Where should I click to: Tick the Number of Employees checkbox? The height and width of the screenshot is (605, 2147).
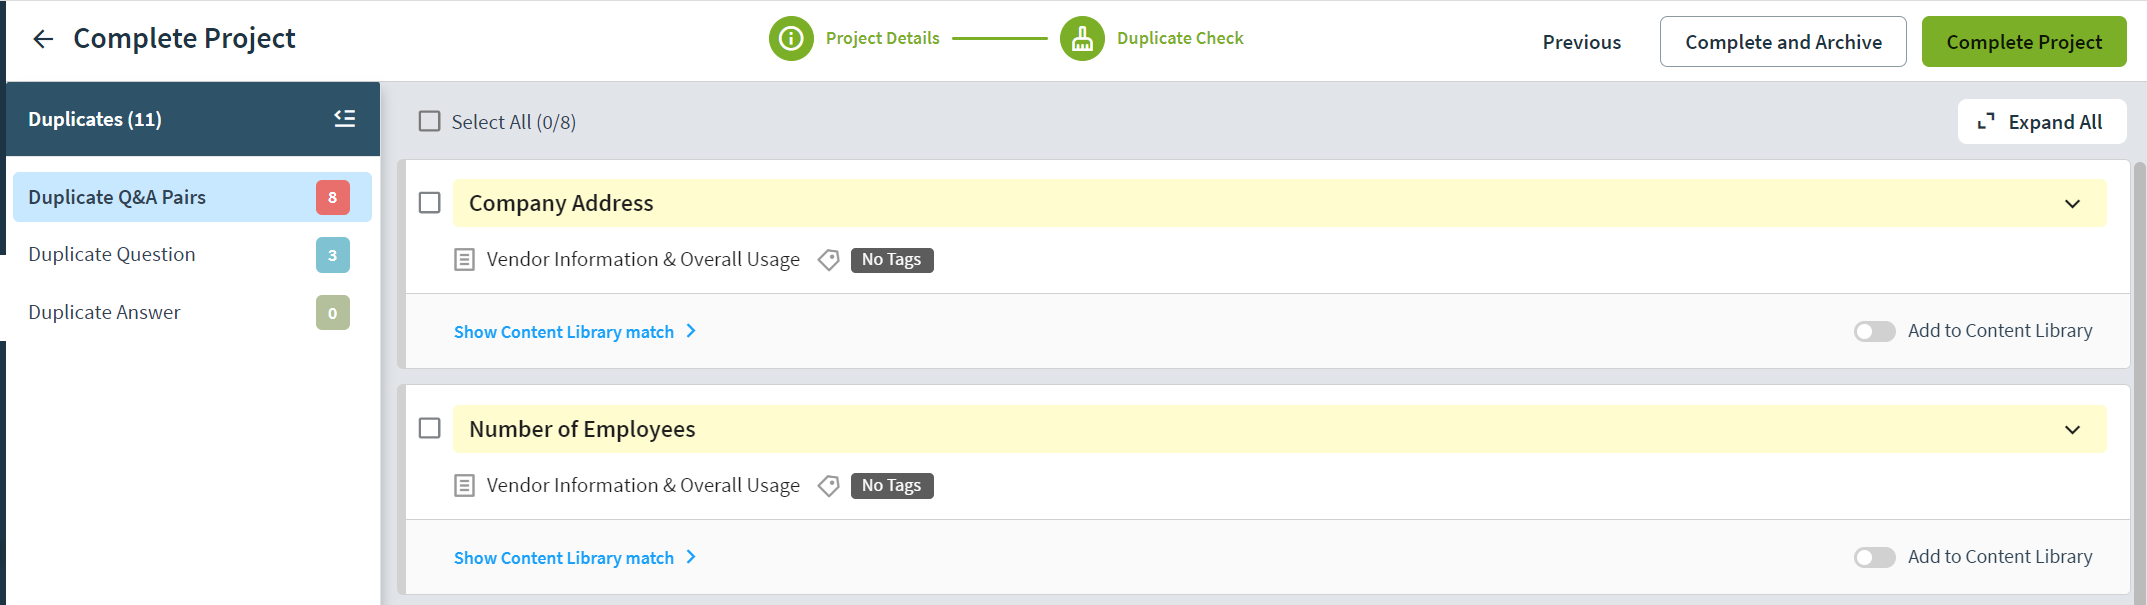[430, 429]
